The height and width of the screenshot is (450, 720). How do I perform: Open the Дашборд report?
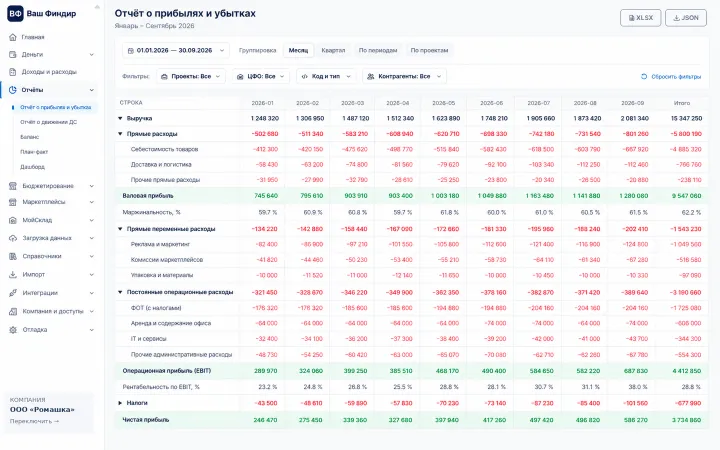[x=32, y=167]
